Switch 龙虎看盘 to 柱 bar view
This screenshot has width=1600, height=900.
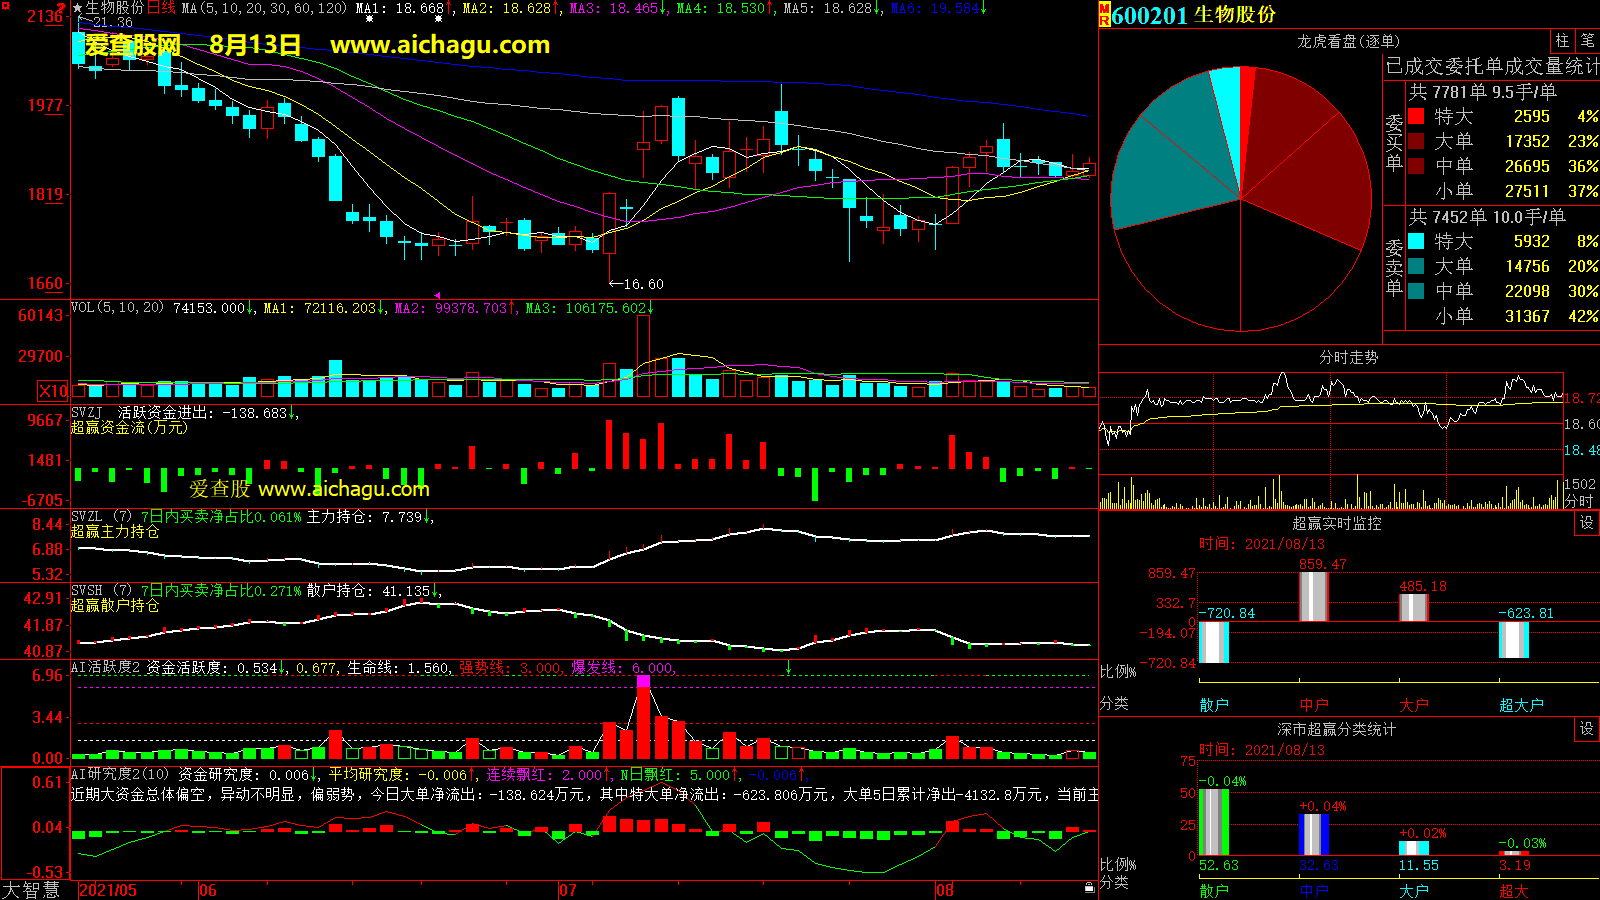coord(1562,40)
